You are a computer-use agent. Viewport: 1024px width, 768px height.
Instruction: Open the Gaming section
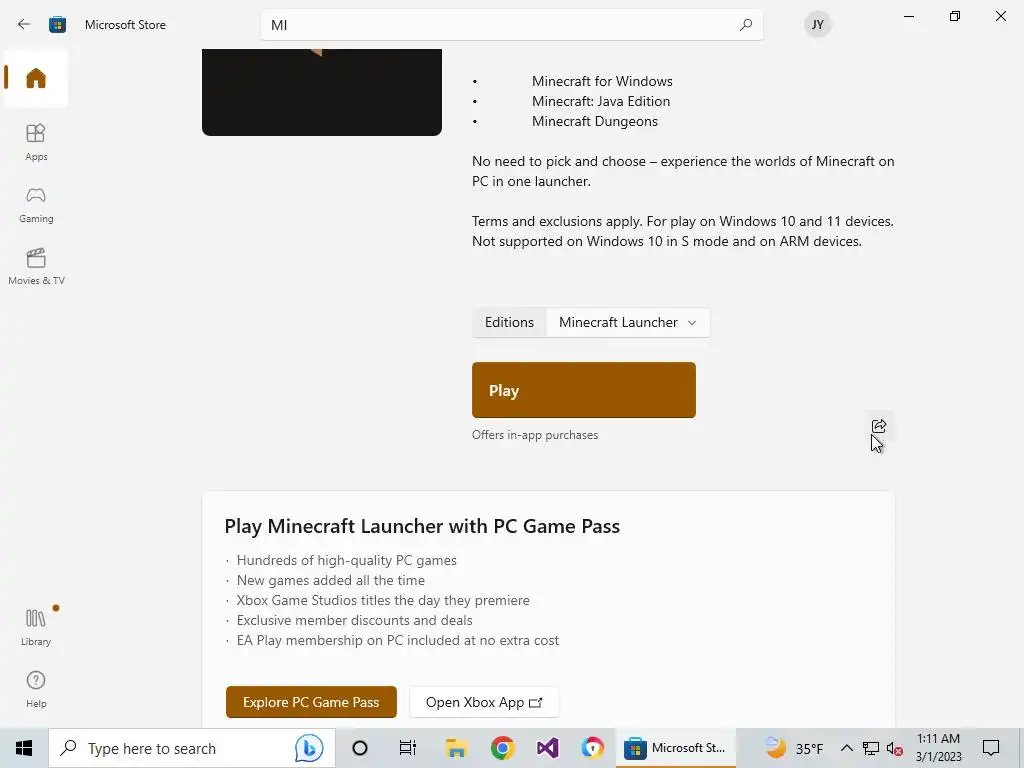click(36, 204)
